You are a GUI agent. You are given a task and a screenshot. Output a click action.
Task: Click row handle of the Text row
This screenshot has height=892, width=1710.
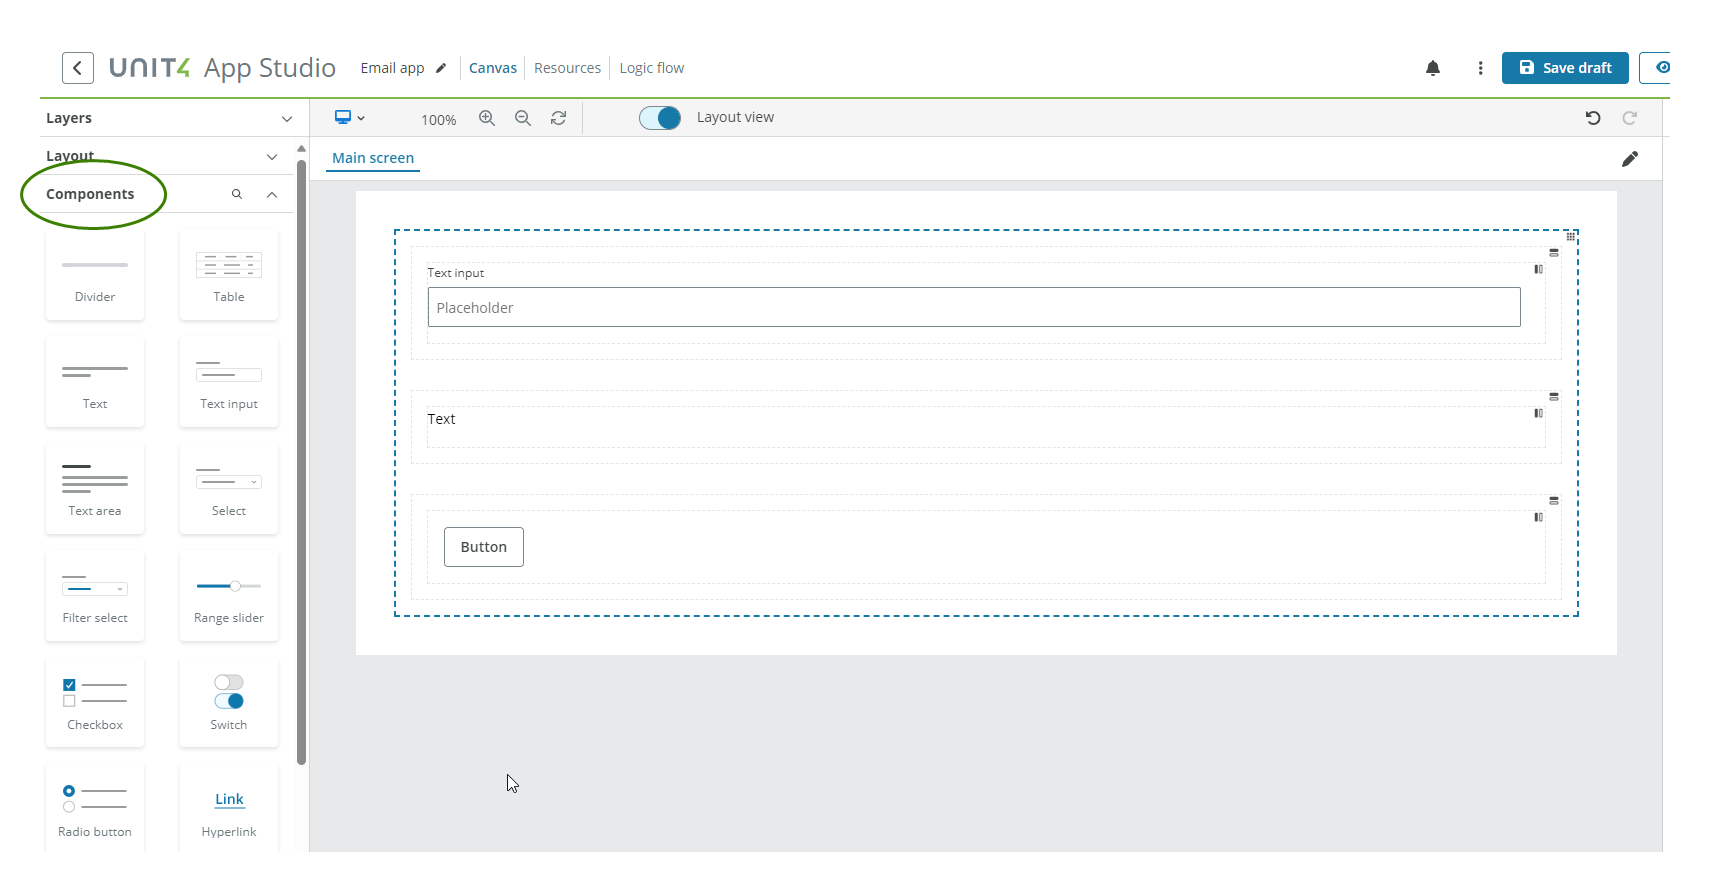[x=1554, y=397]
